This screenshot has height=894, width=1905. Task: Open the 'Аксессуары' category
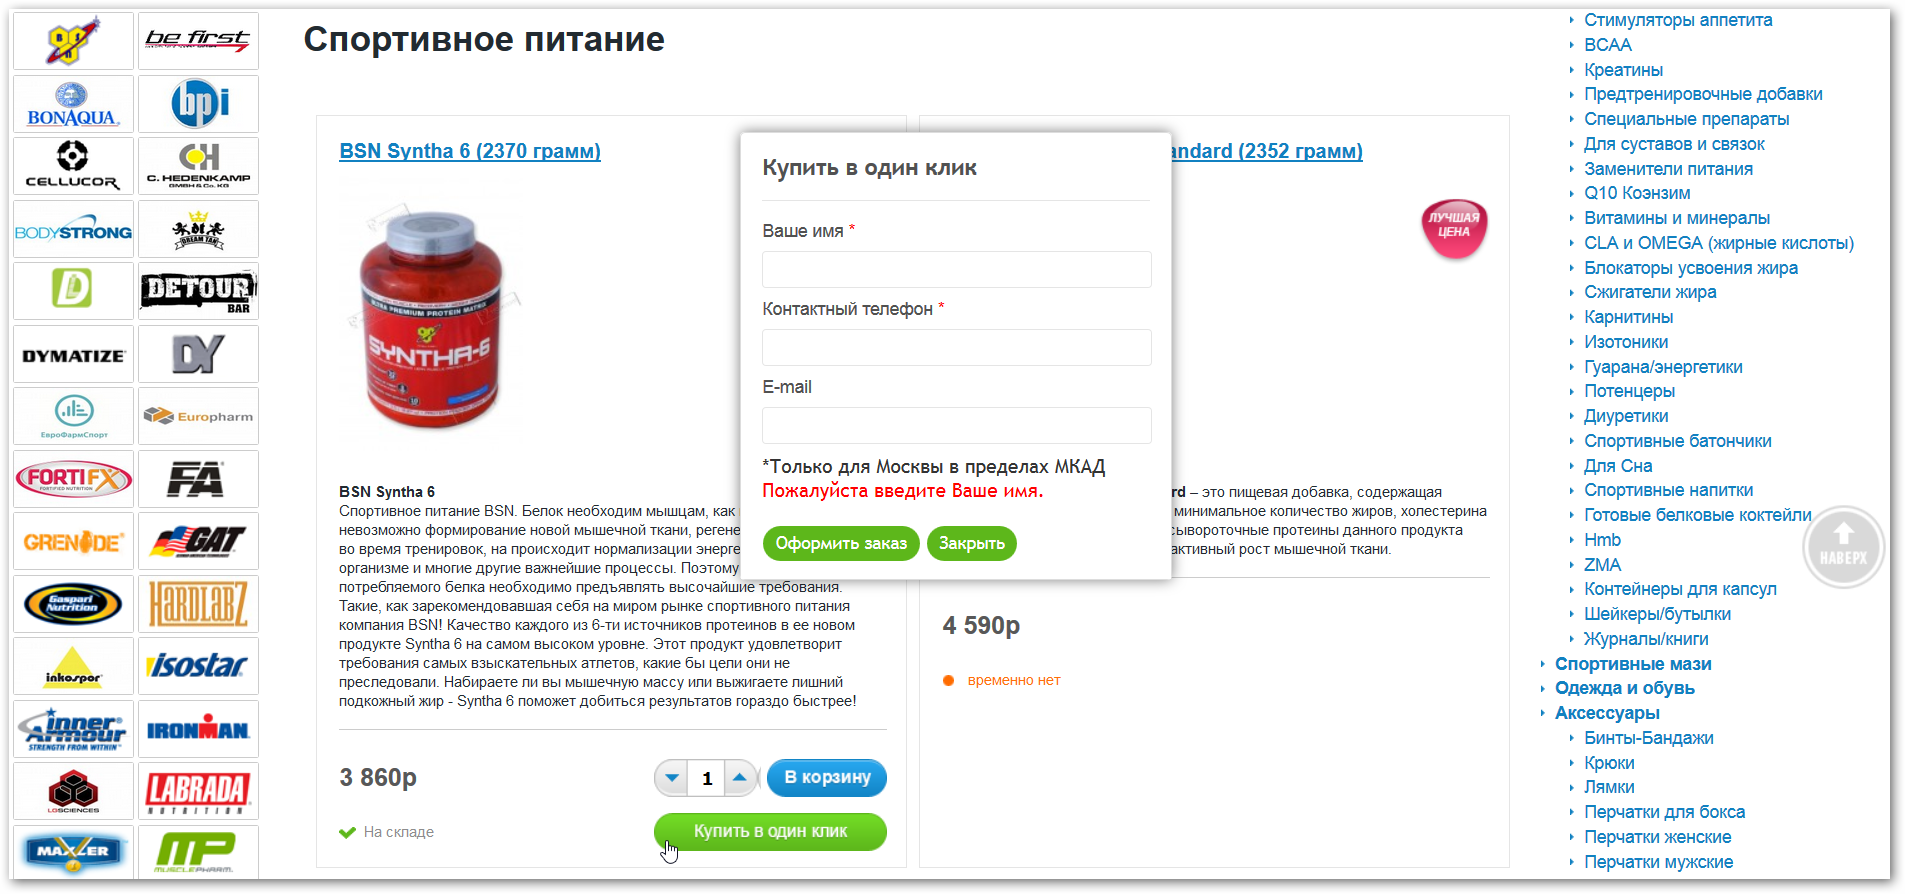coord(1607,713)
